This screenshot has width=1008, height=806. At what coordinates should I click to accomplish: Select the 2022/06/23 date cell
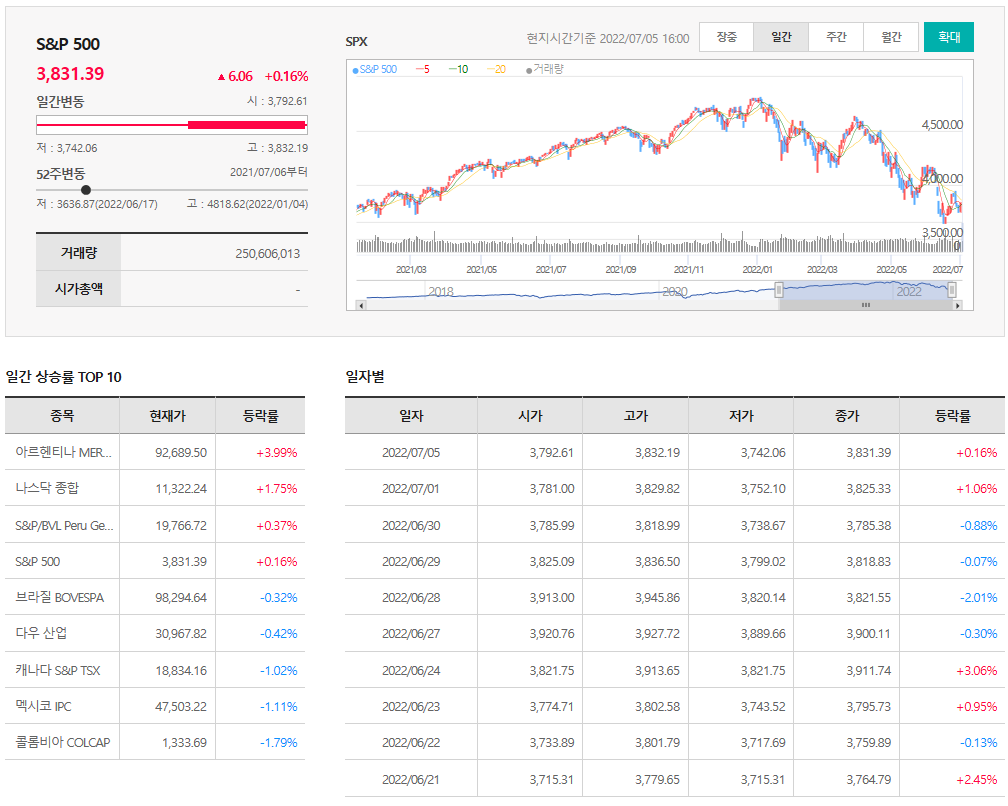click(x=411, y=706)
